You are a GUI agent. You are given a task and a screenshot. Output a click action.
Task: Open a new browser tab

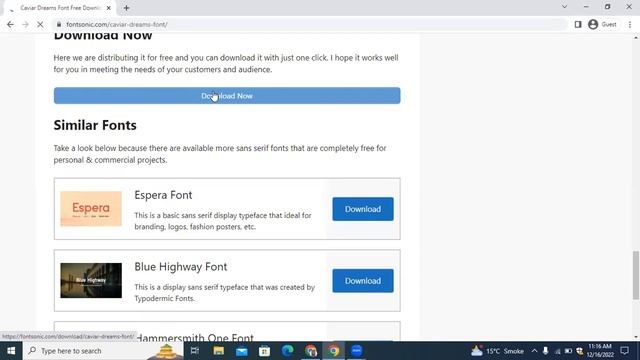(x=127, y=8)
